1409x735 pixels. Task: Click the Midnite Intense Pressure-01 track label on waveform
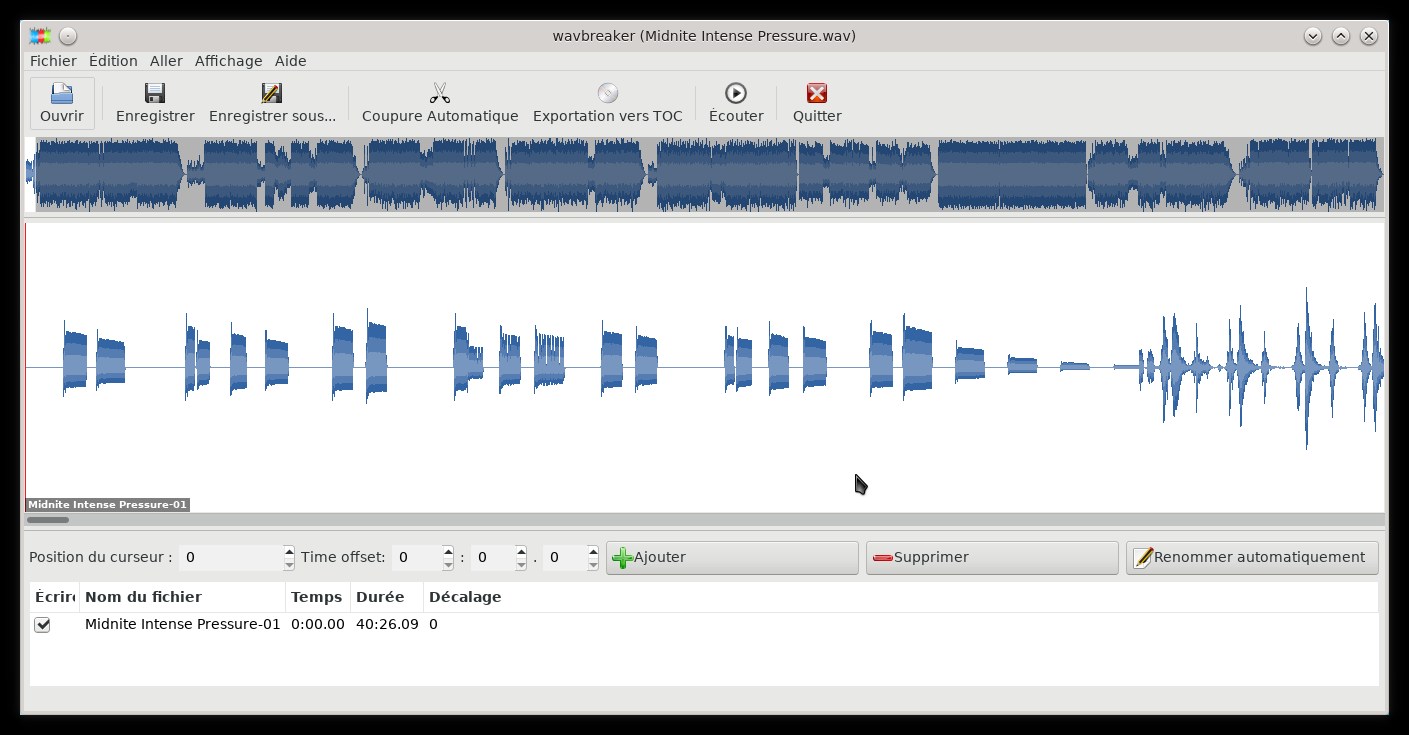pos(107,505)
